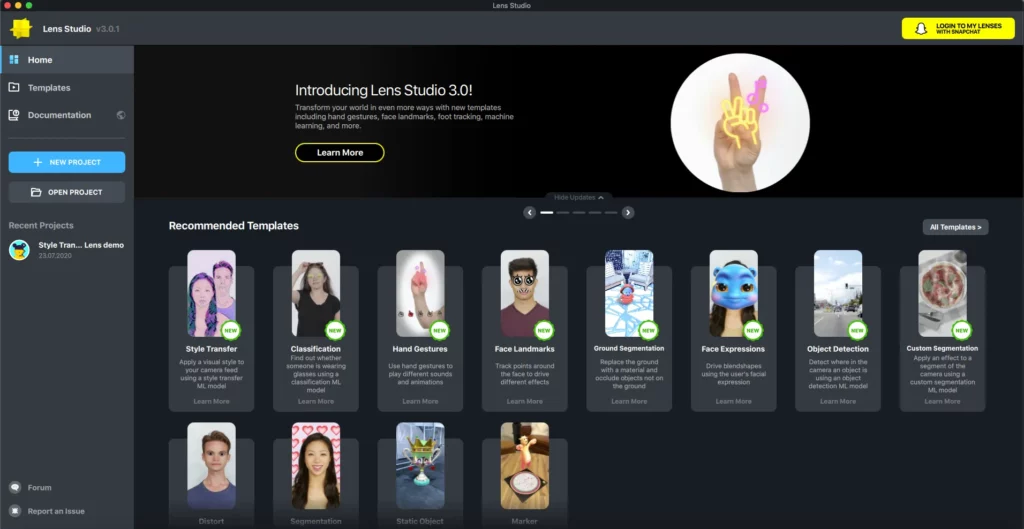The width and height of the screenshot is (1024, 529).
Task: Click the NEW badge on Face Landmarks
Action: (544, 330)
